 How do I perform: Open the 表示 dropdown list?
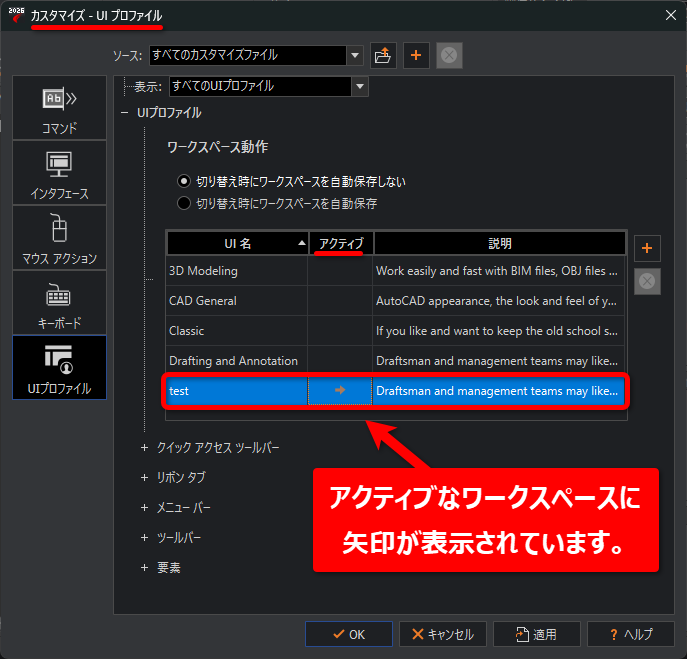coord(360,86)
